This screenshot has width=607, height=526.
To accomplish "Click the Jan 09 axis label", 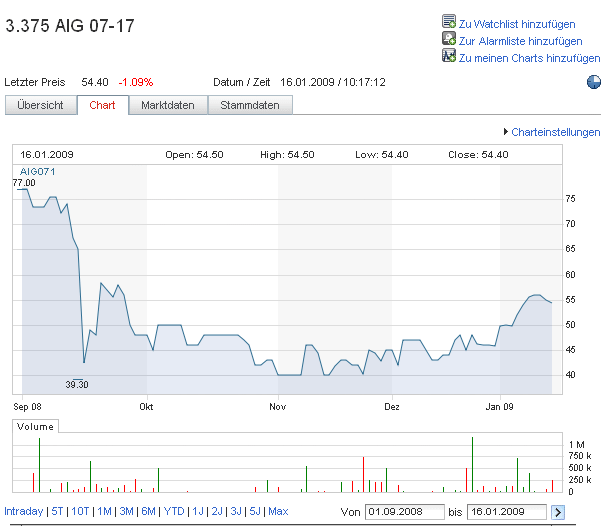I will (499, 407).
